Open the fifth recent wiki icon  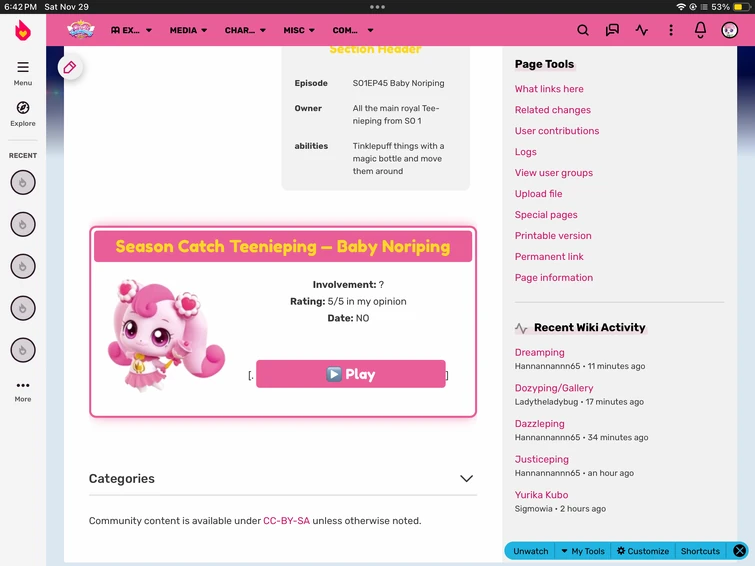pos(23,350)
